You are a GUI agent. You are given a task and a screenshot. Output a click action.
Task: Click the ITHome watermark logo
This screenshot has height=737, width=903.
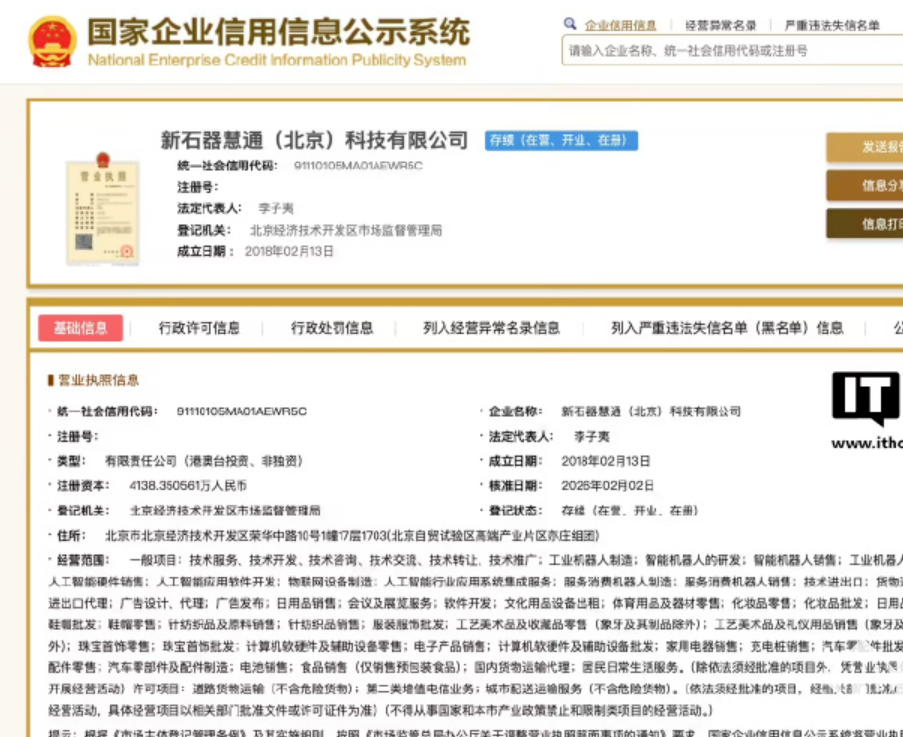tap(866, 400)
